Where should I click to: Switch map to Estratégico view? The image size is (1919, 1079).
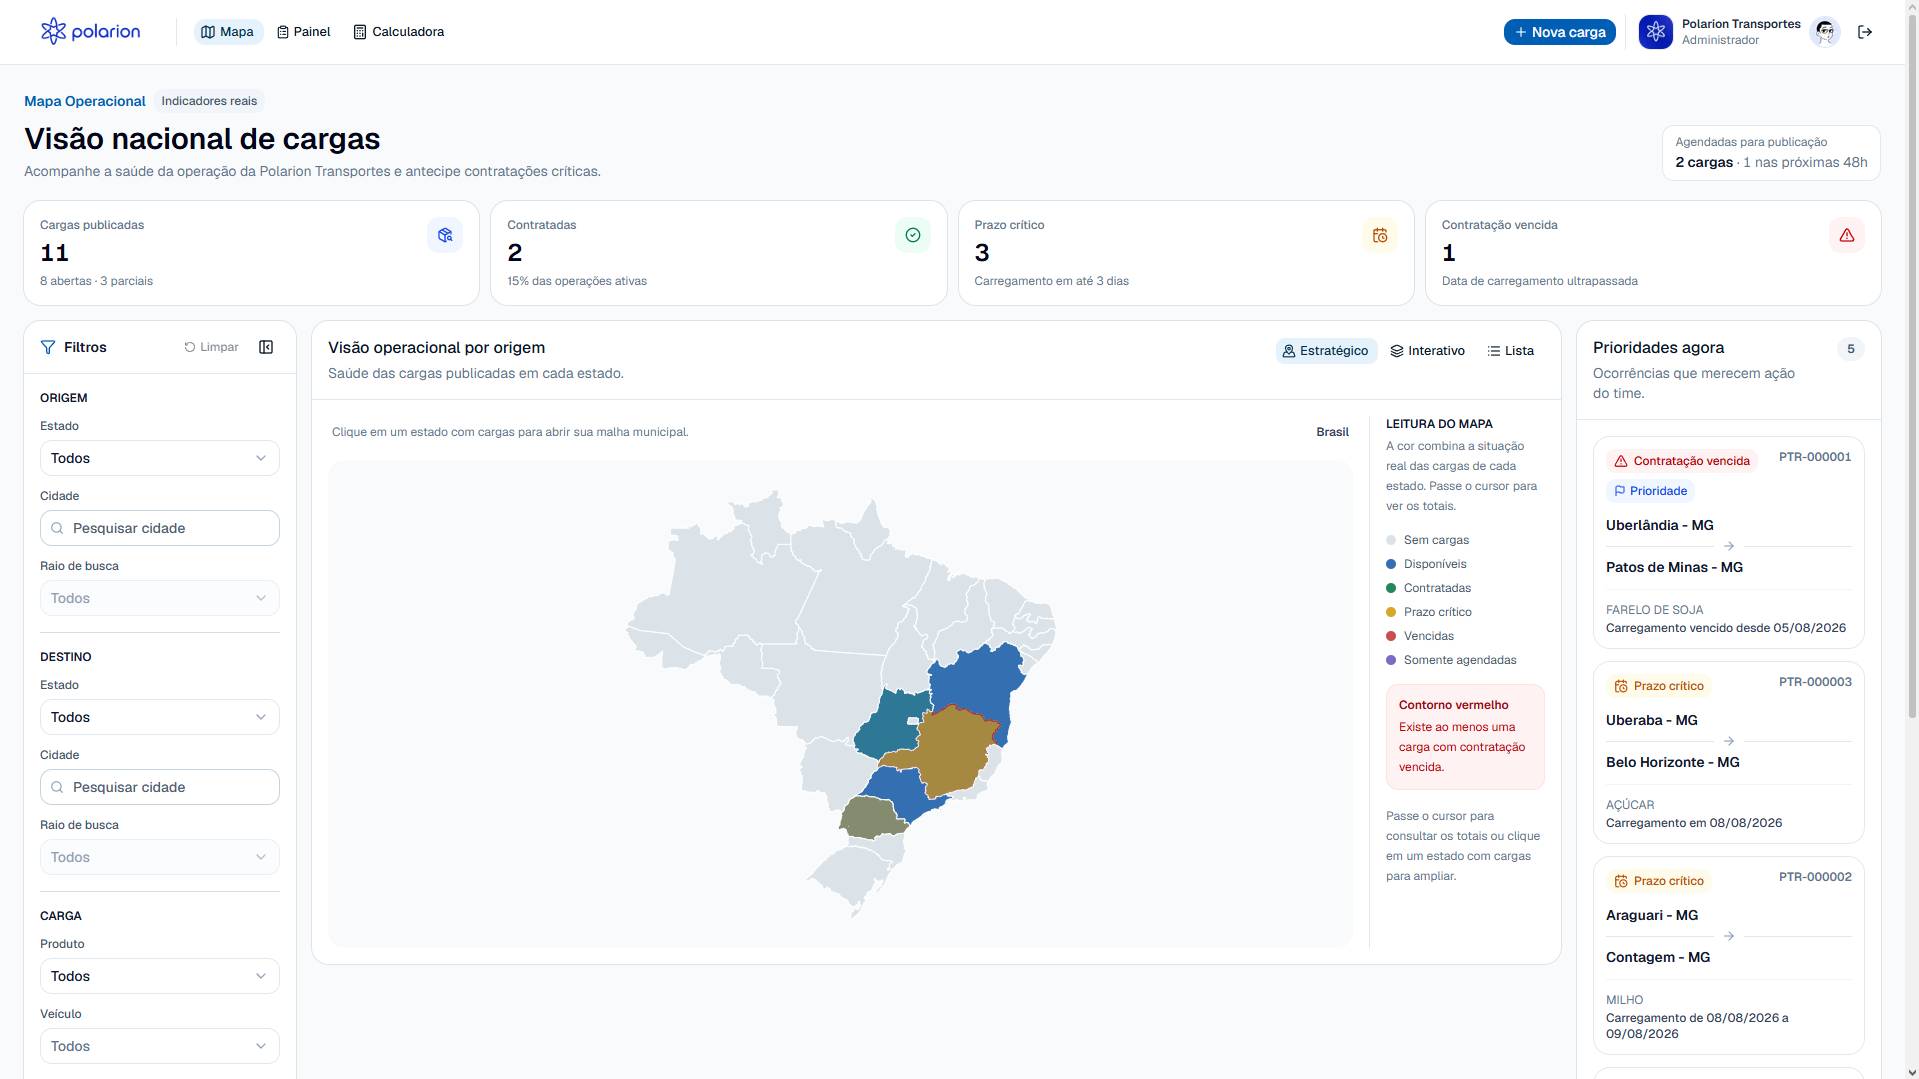(1326, 351)
